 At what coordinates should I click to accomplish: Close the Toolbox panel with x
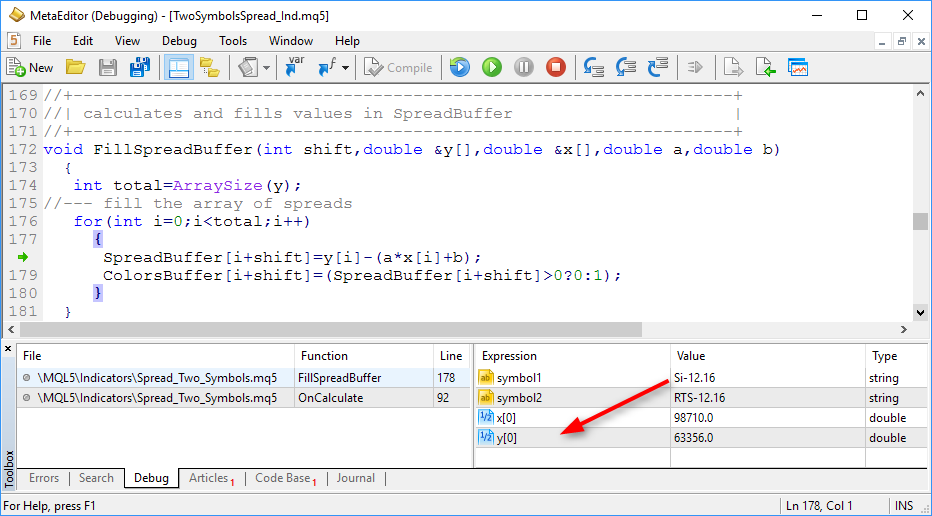coord(8,349)
